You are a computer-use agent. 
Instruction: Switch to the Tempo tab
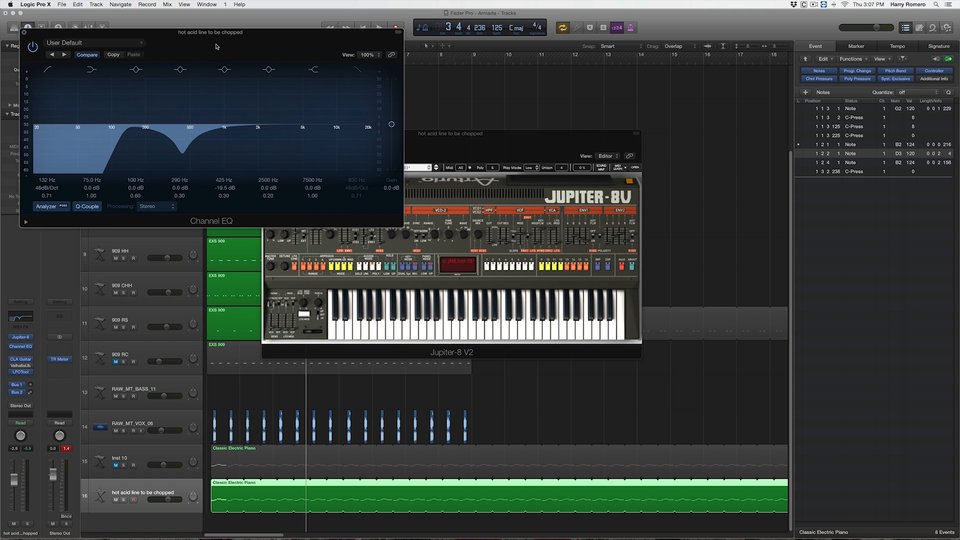click(897, 46)
